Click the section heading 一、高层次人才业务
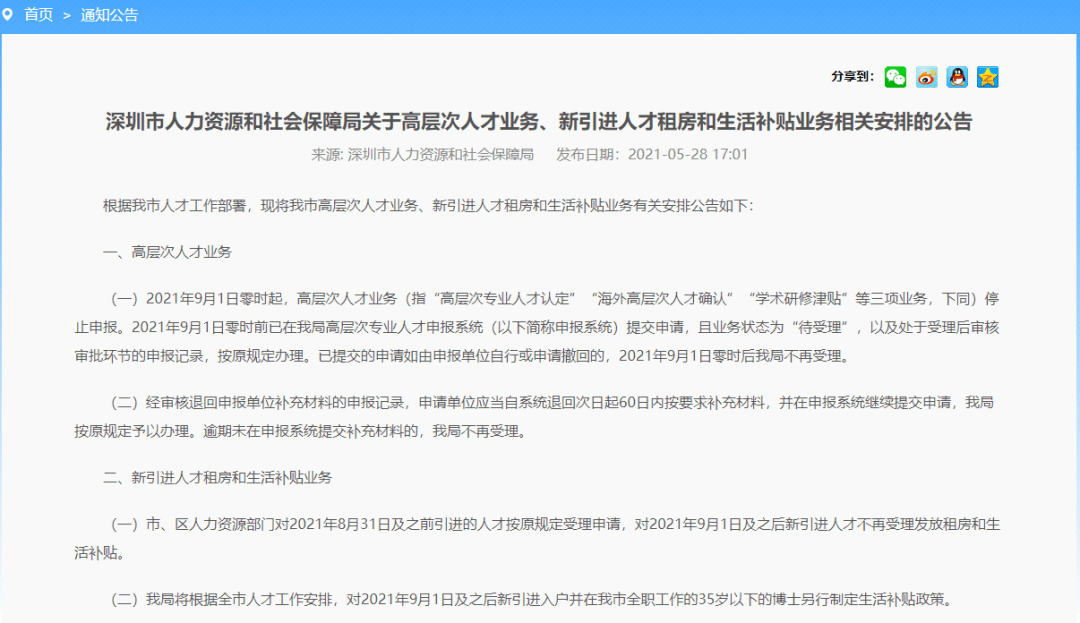Viewport: 1080px width, 623px height. pyautogui.click(x=167, y=252)
